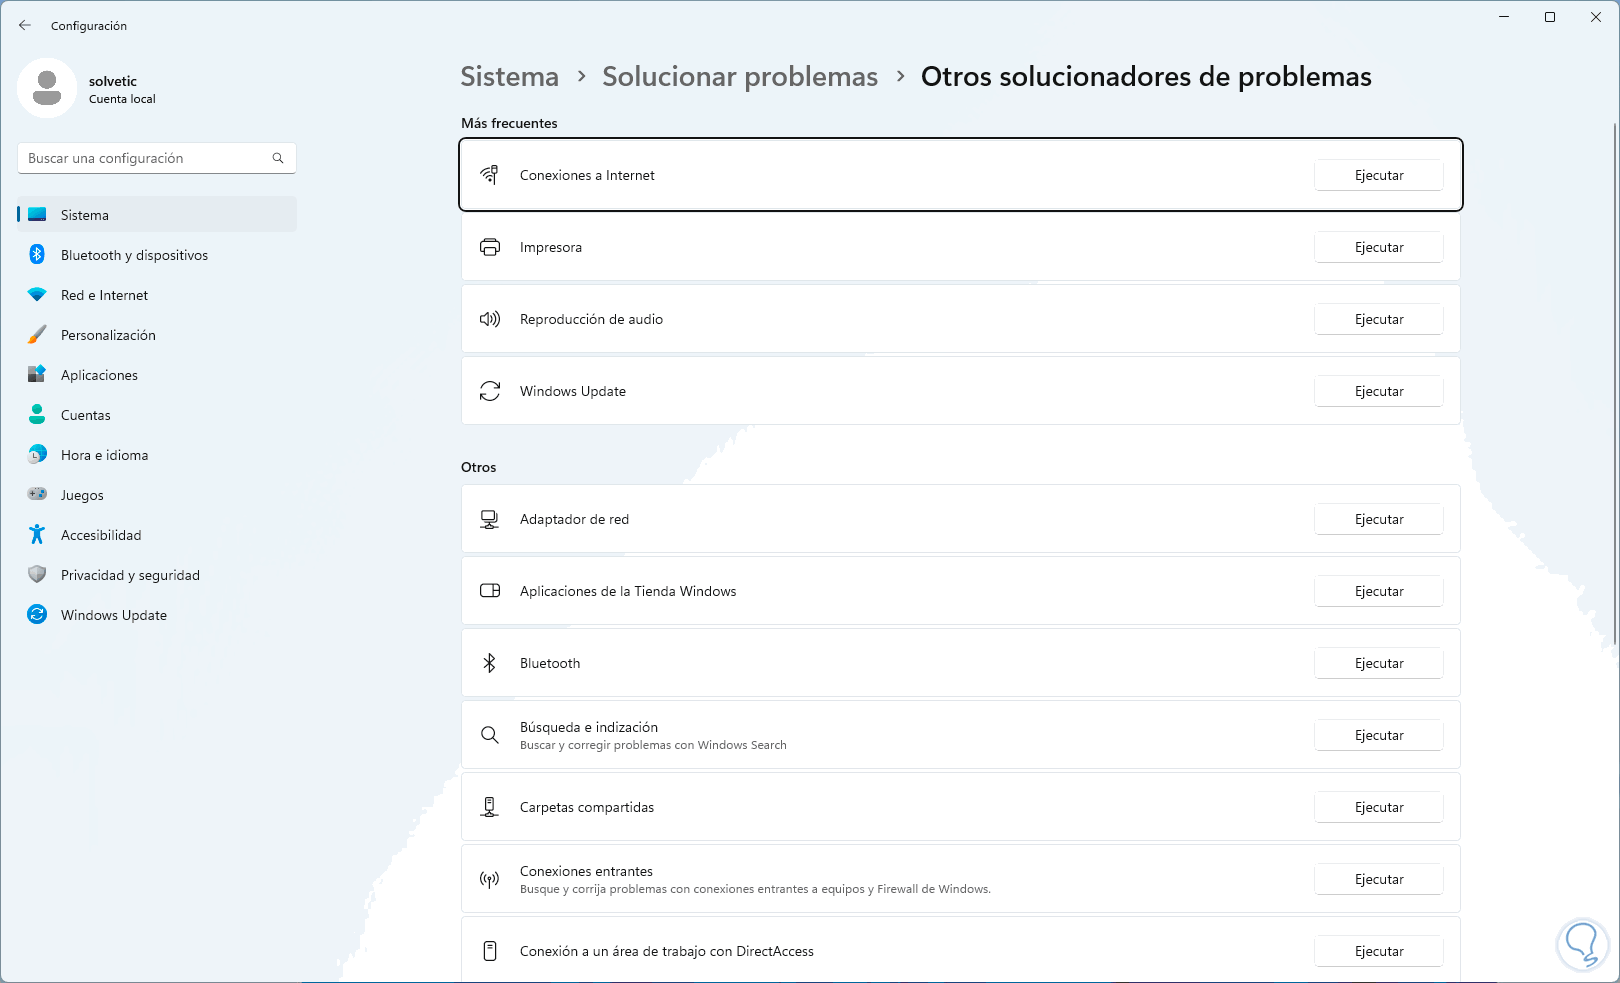Run the Bluetooth troubleshooter
Screen dimensions: 1620x983
[x=1378, y=663]
